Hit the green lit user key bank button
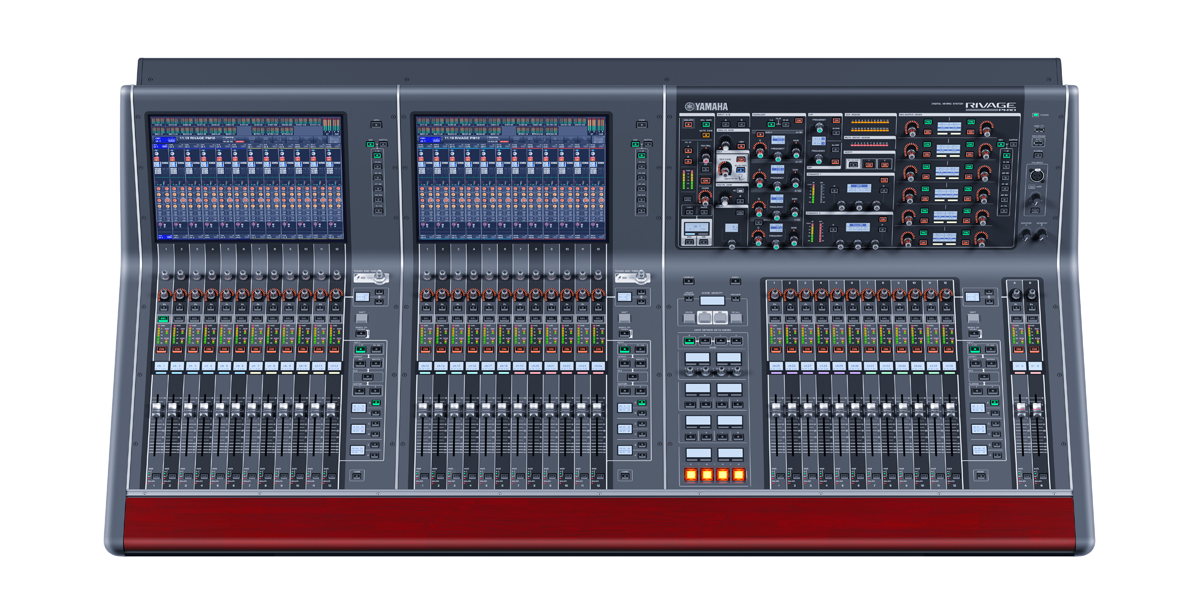 pos(690,340)
